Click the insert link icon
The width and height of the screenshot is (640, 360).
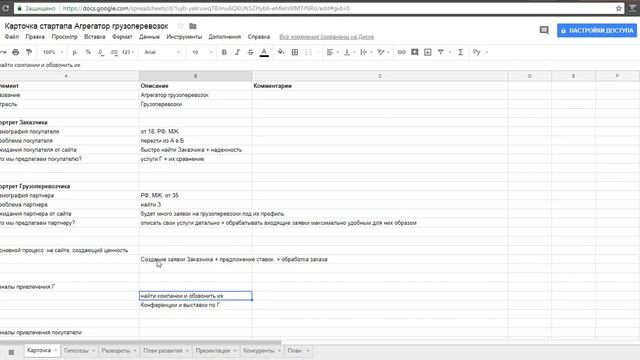click(x=402, y=52)
